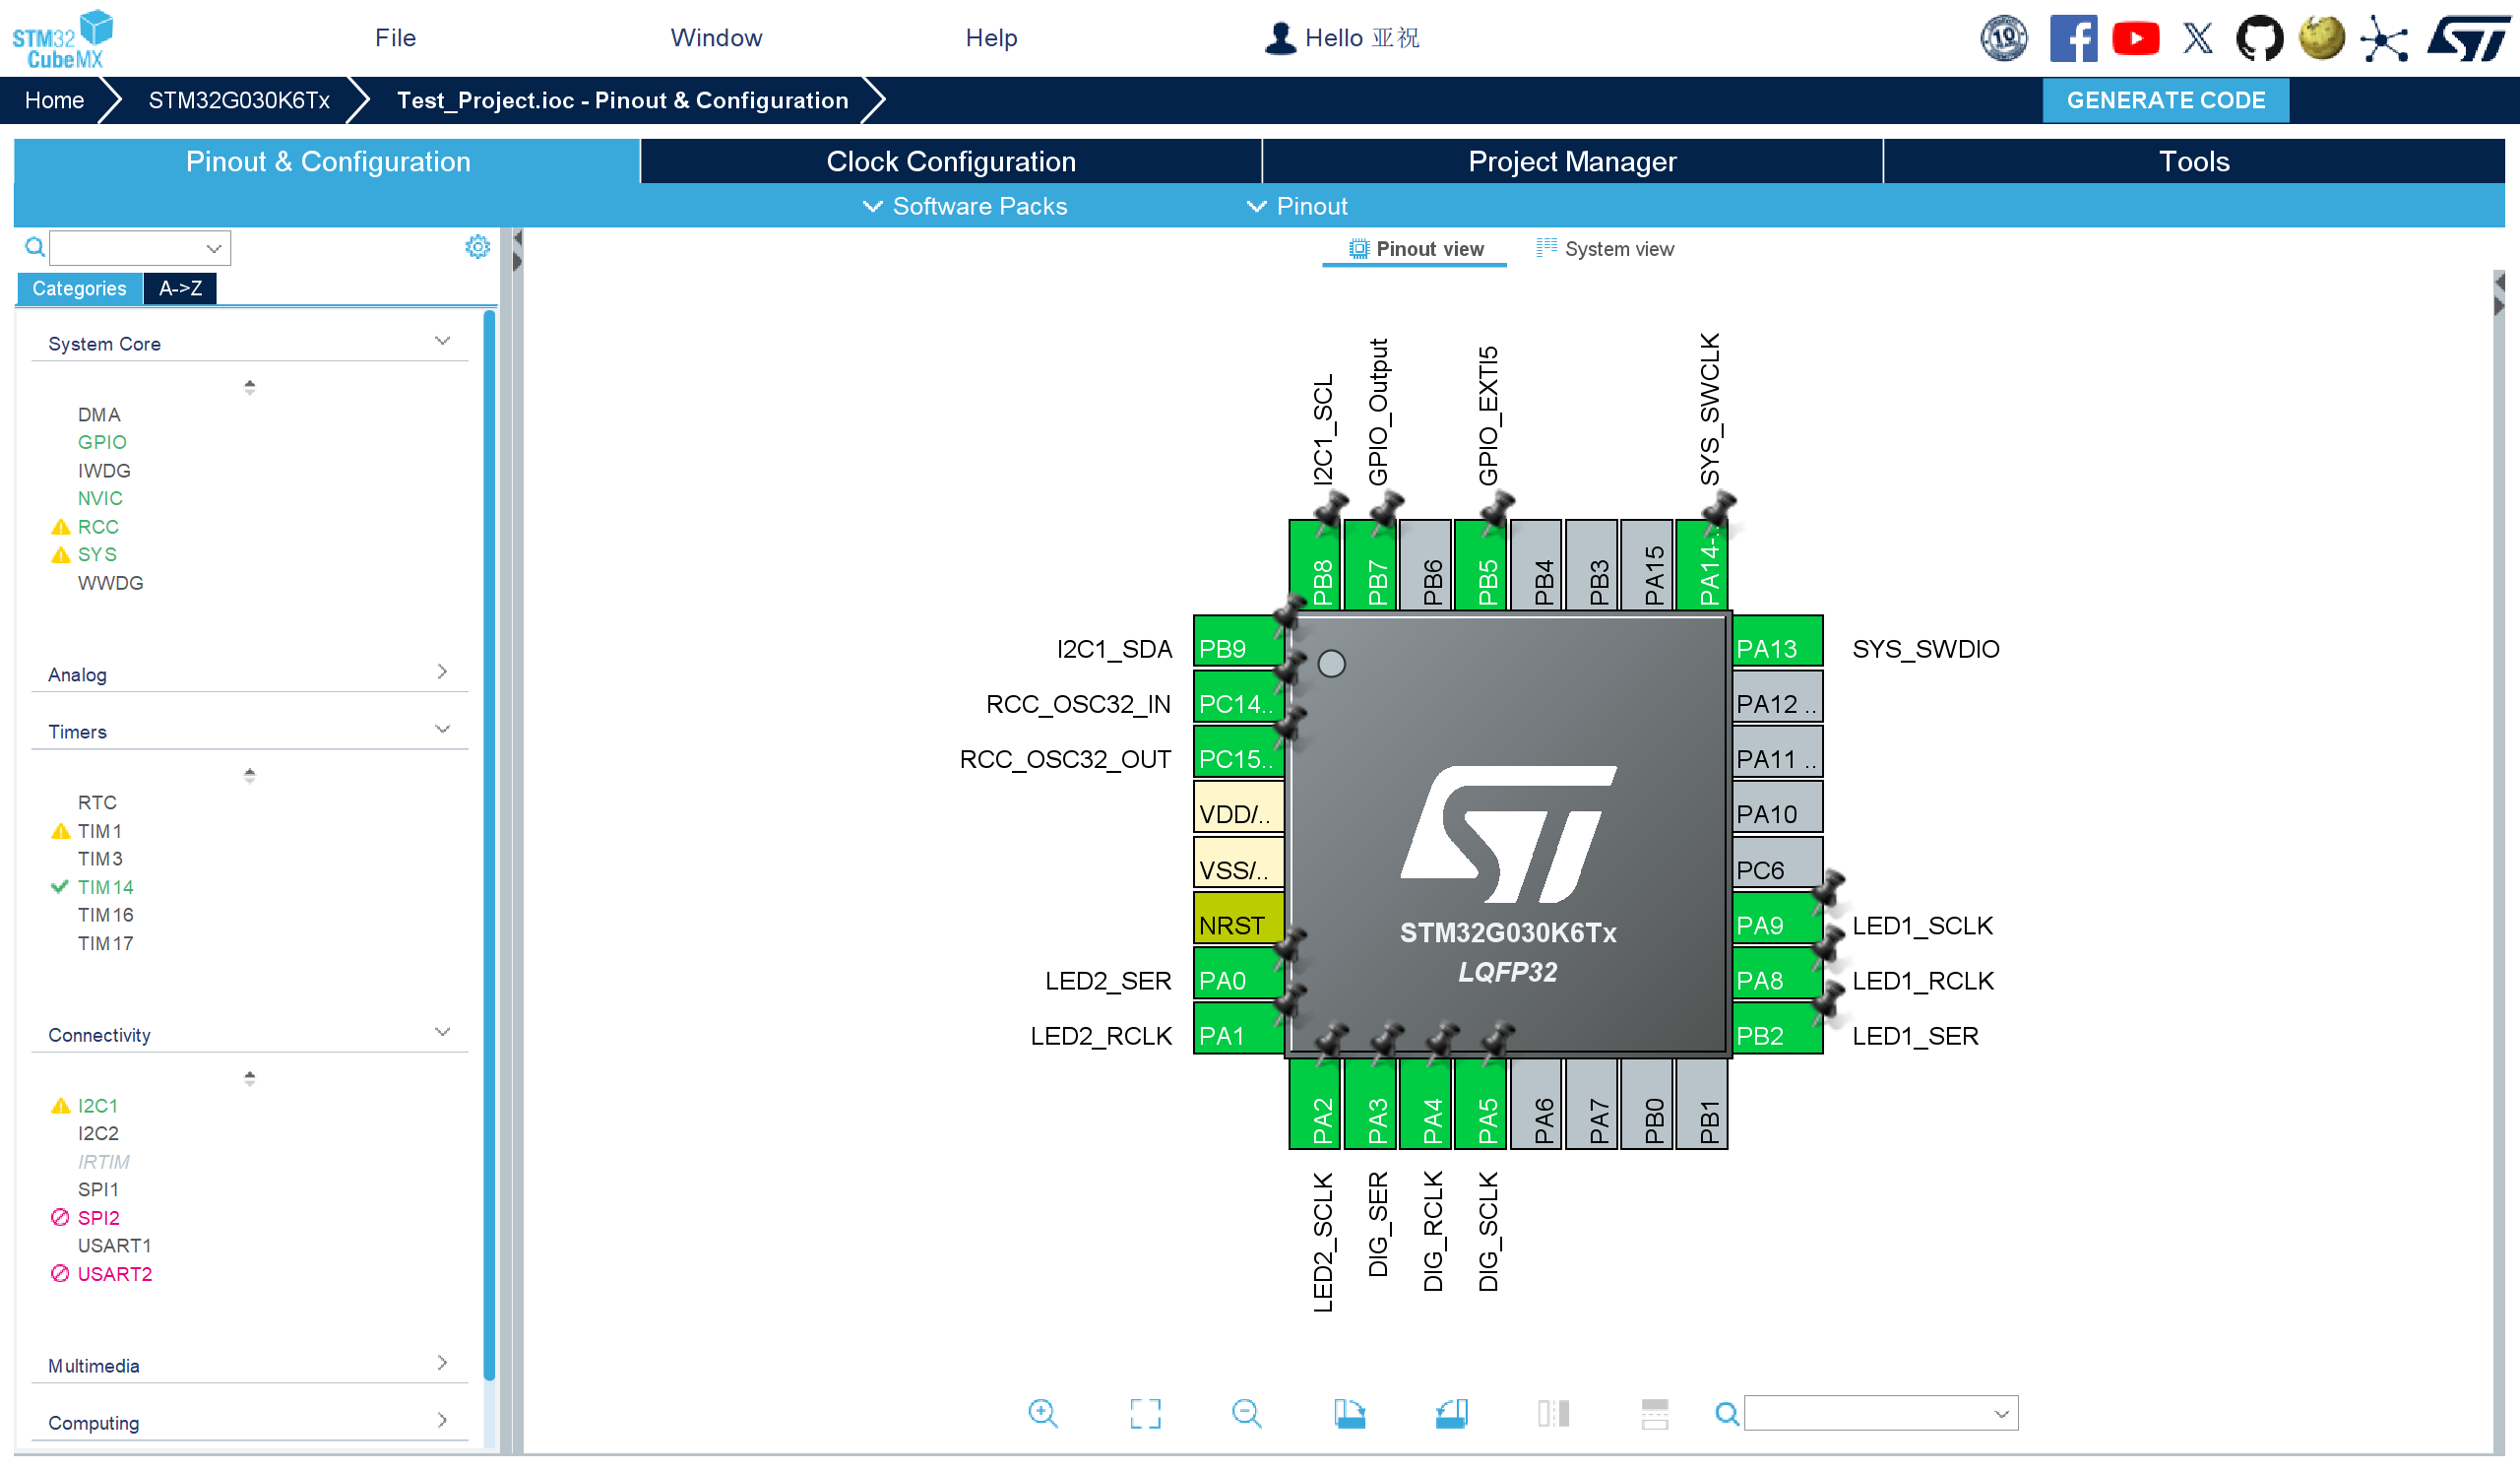Click the category search magnifier icon
The height and width of the screenshot is (1471, 2520).
point(34,247)
